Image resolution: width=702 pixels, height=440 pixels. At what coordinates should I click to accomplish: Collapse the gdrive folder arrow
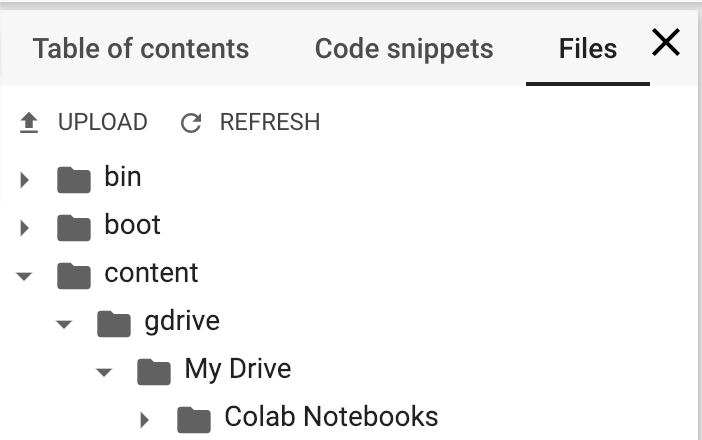tap(64, 324)
